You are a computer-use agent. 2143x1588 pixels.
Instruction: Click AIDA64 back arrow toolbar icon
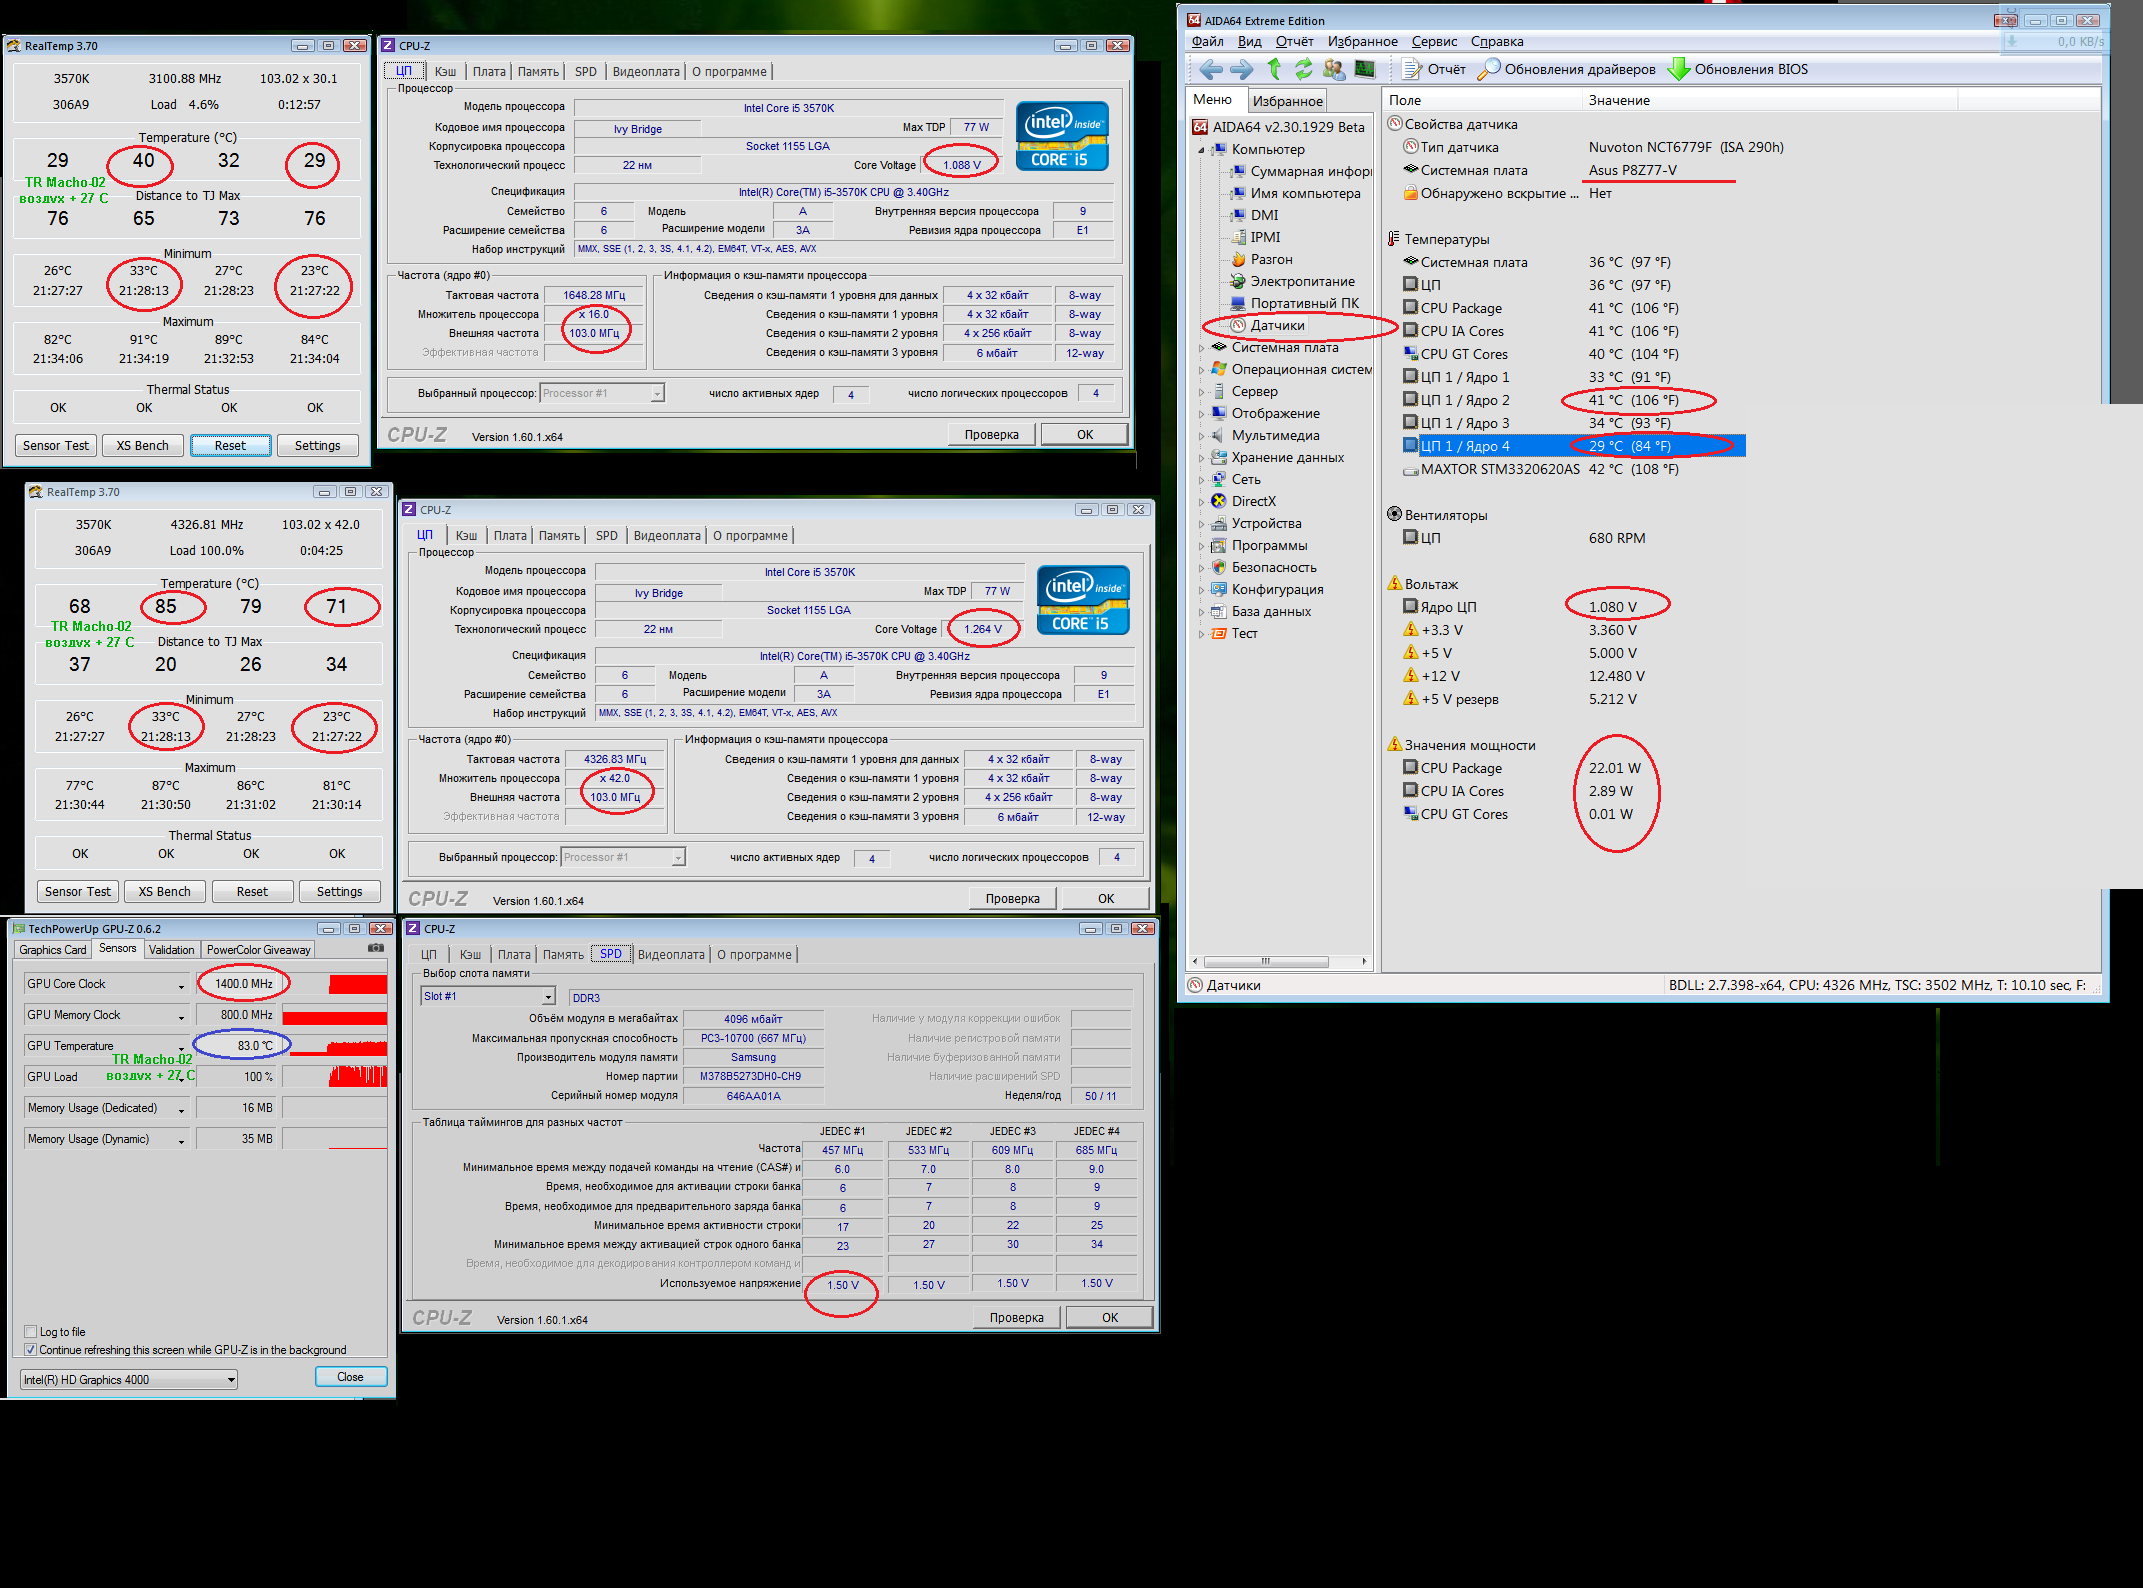[1211, 69]
